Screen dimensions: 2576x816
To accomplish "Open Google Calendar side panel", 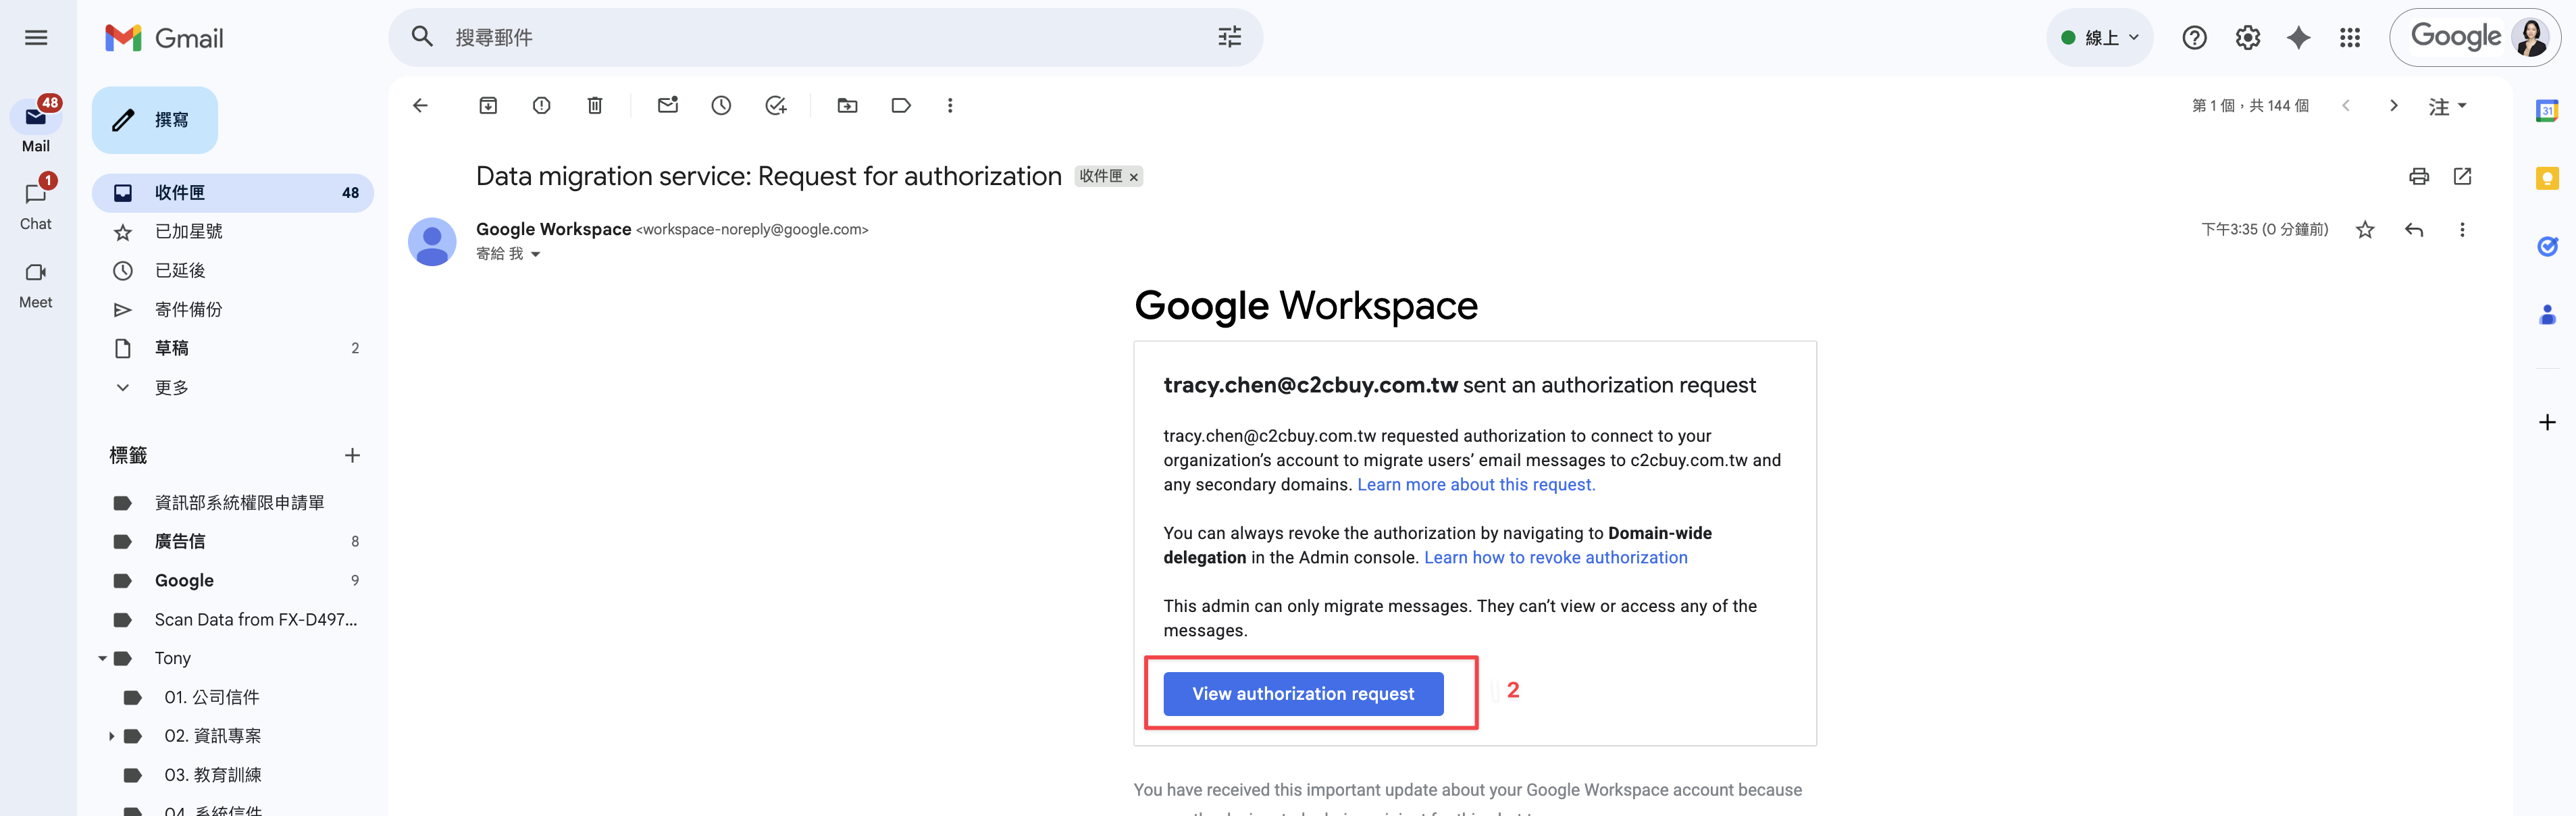I will coord(2547,110).
